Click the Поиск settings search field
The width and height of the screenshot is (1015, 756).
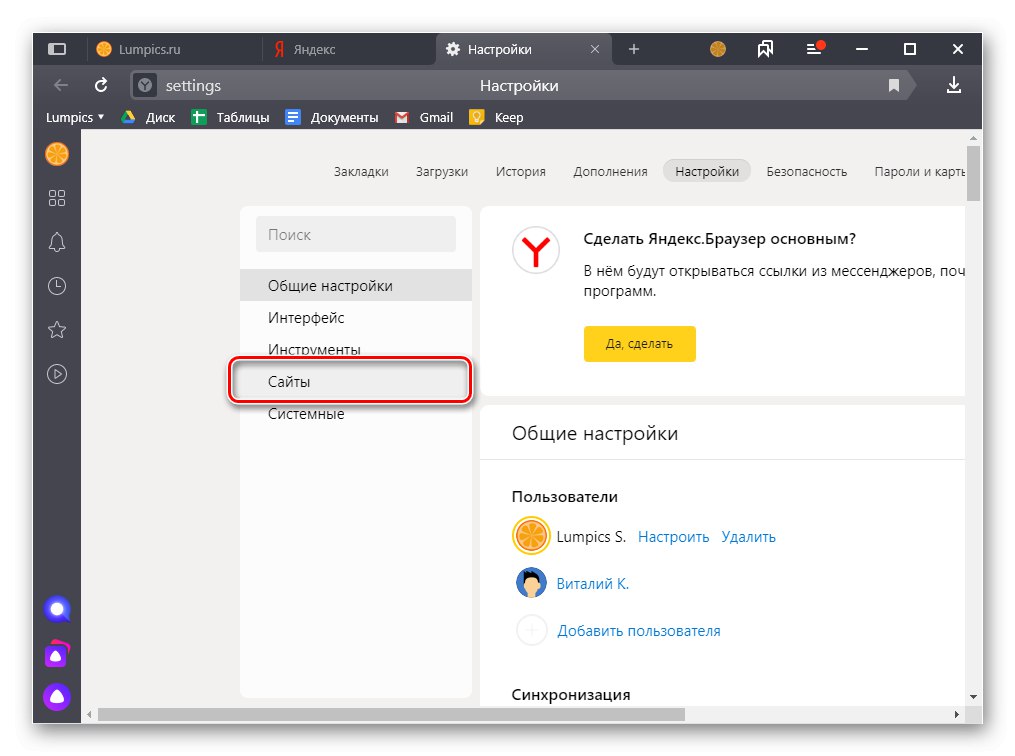(x=355, y=234)
